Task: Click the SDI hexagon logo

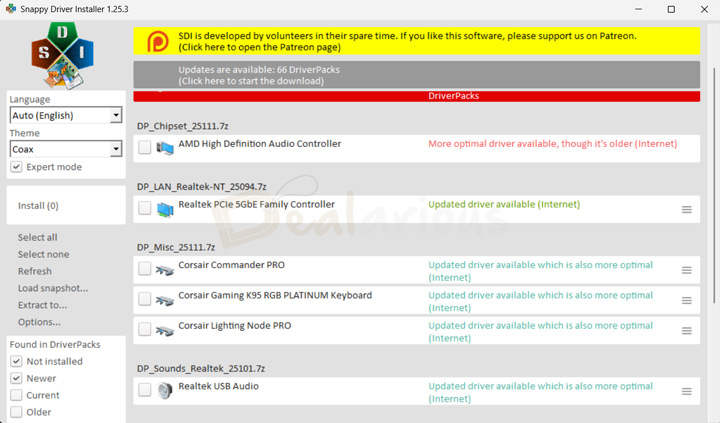Action: coord(62,55)
